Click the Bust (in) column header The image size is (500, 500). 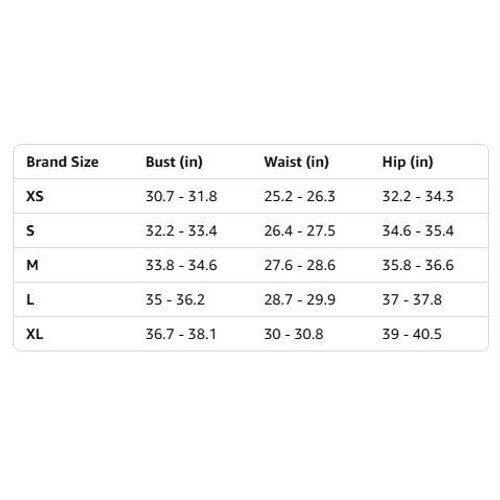pyautogui.click(x=174, y=162)
